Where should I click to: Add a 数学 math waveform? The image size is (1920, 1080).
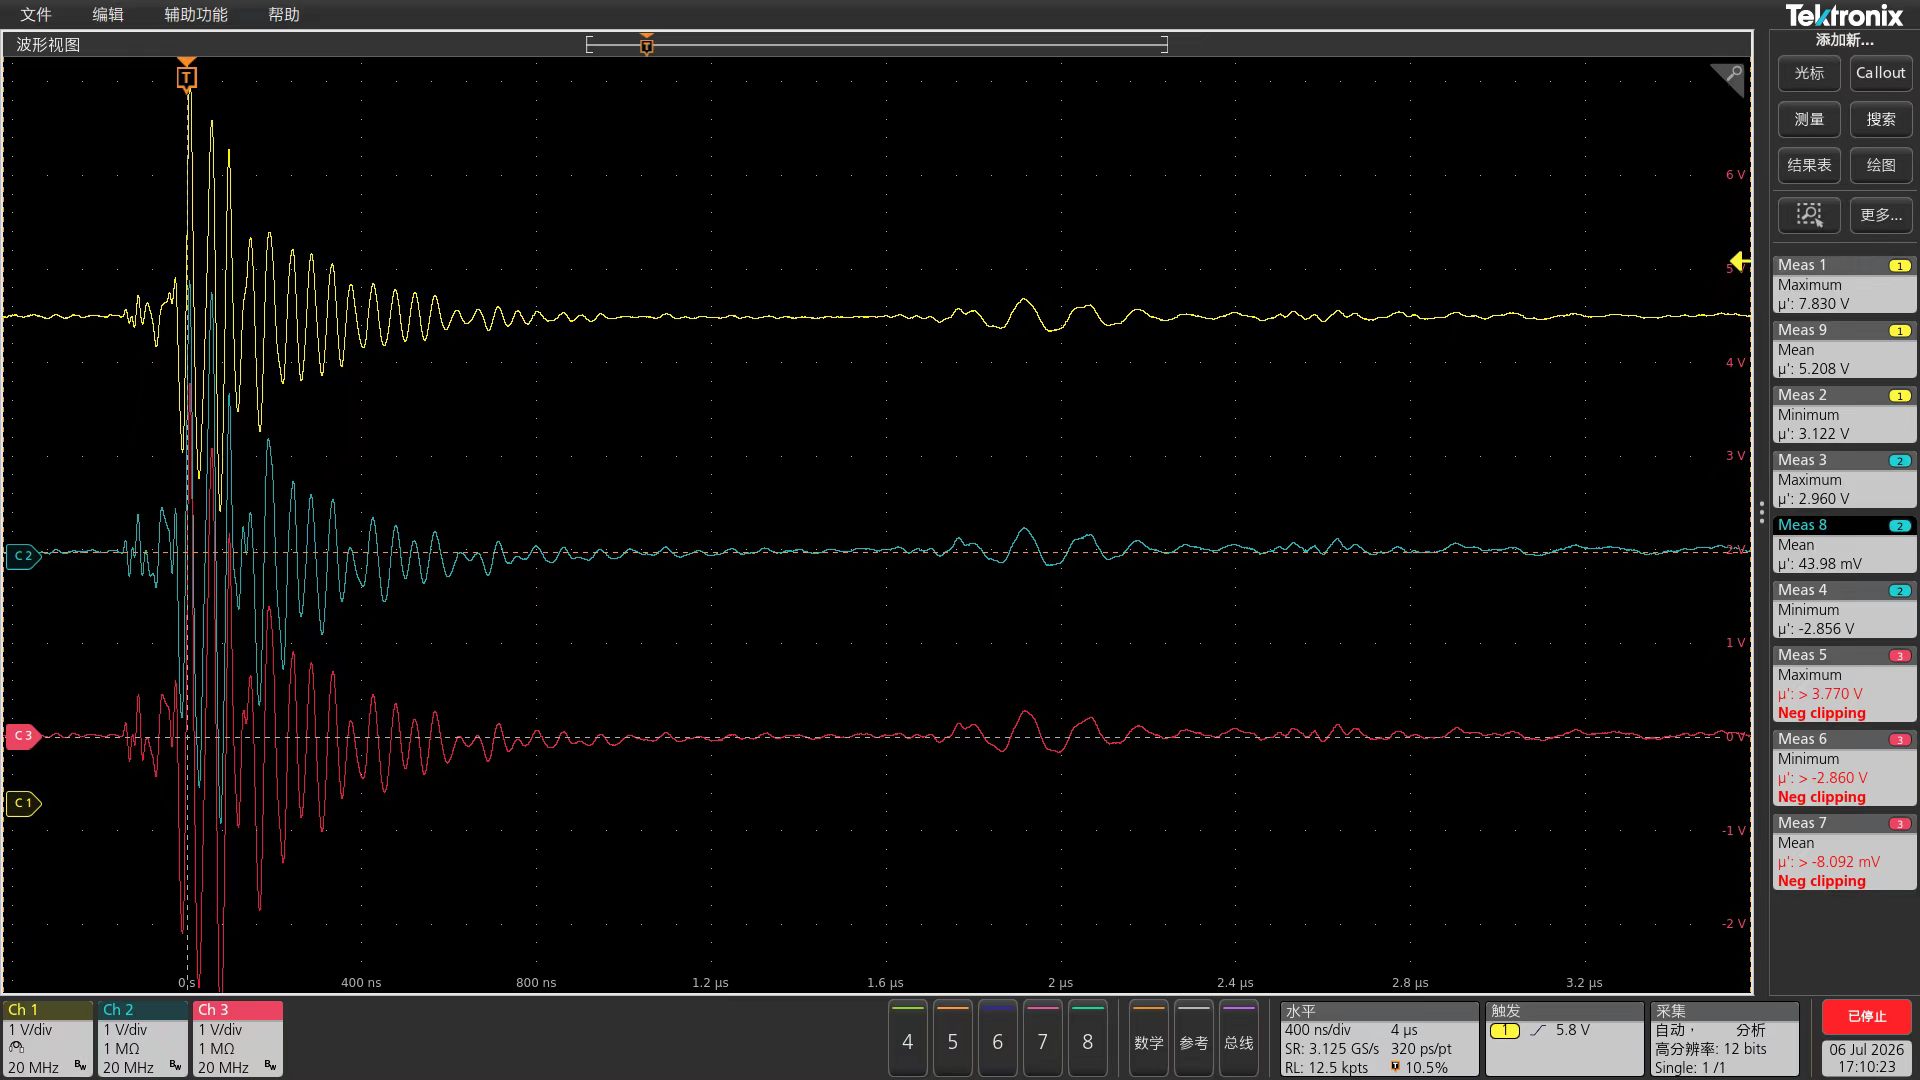point(1148,1040)
